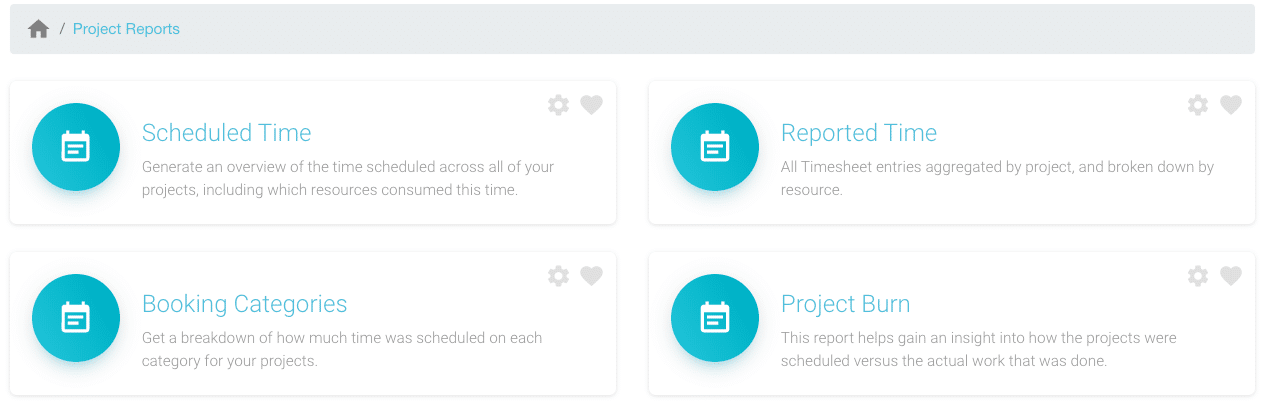
Task: Click the Project Burn description text
Action: click(x=979, y=349)
